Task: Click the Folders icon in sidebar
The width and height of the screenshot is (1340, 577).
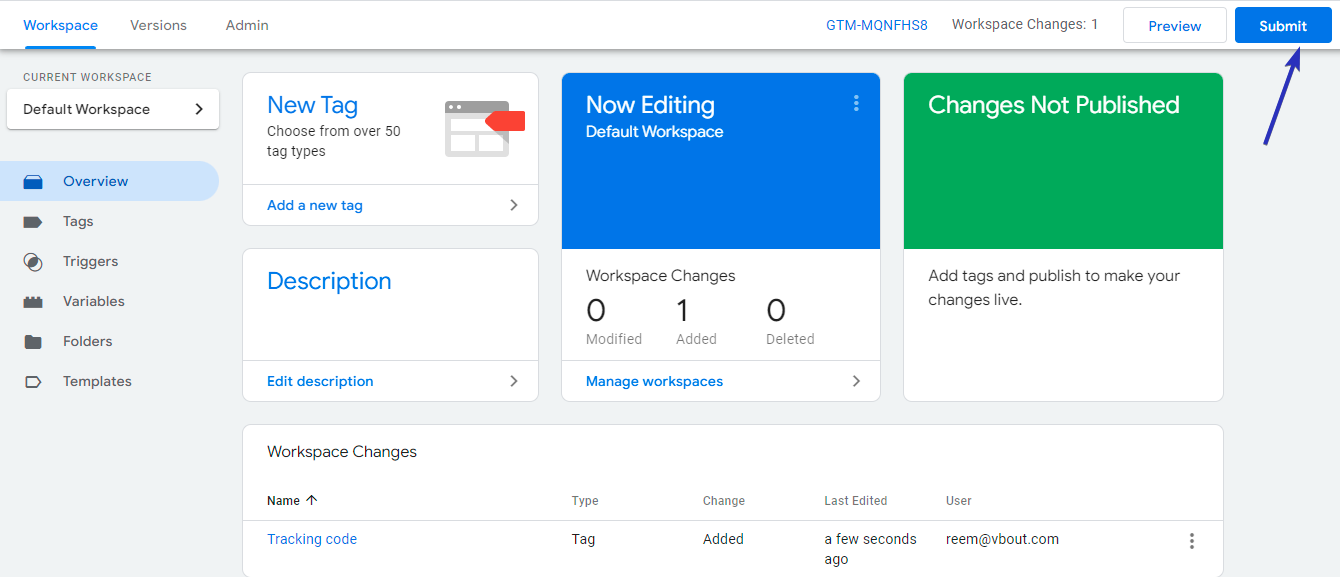Action: coord(33,342)
